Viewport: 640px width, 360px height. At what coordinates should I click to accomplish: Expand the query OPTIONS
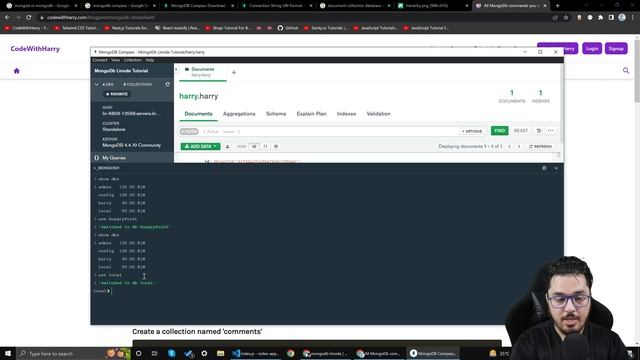click(x=472, y=131)
